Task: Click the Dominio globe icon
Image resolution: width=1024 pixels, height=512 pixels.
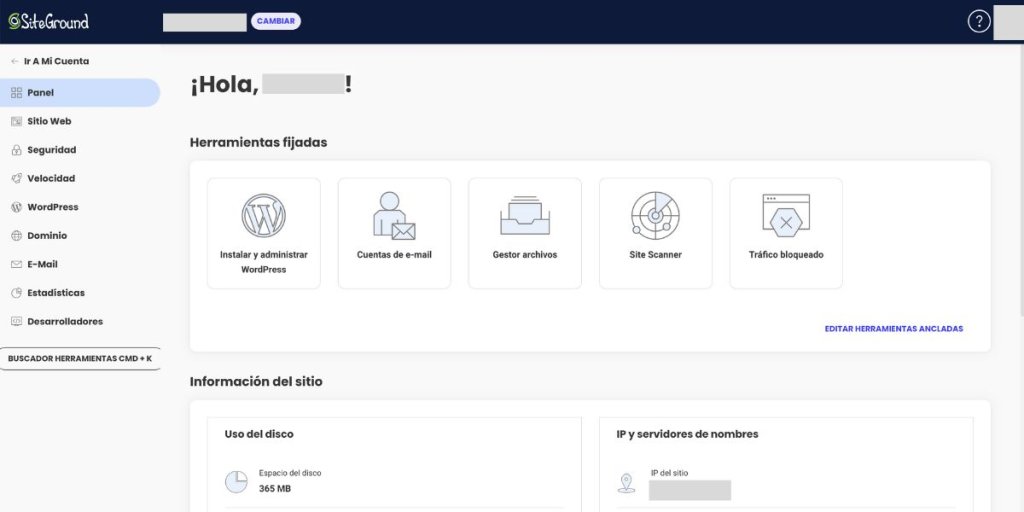Action: coord(16,236)
